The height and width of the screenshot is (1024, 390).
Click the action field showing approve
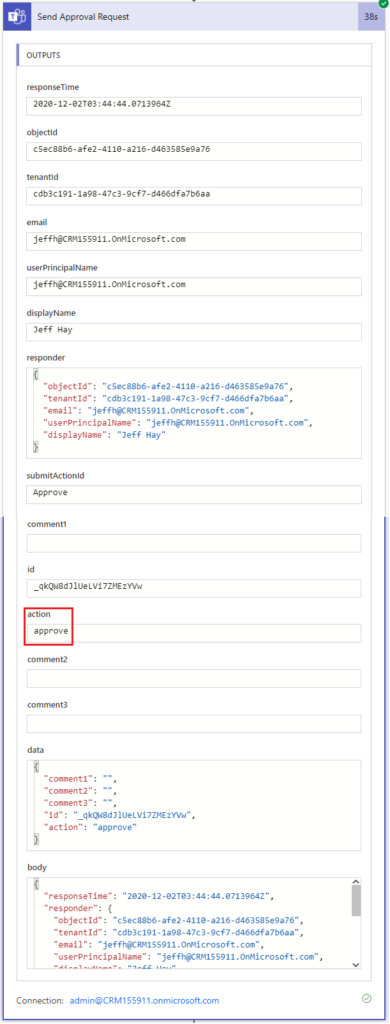(x=194, y=633)
